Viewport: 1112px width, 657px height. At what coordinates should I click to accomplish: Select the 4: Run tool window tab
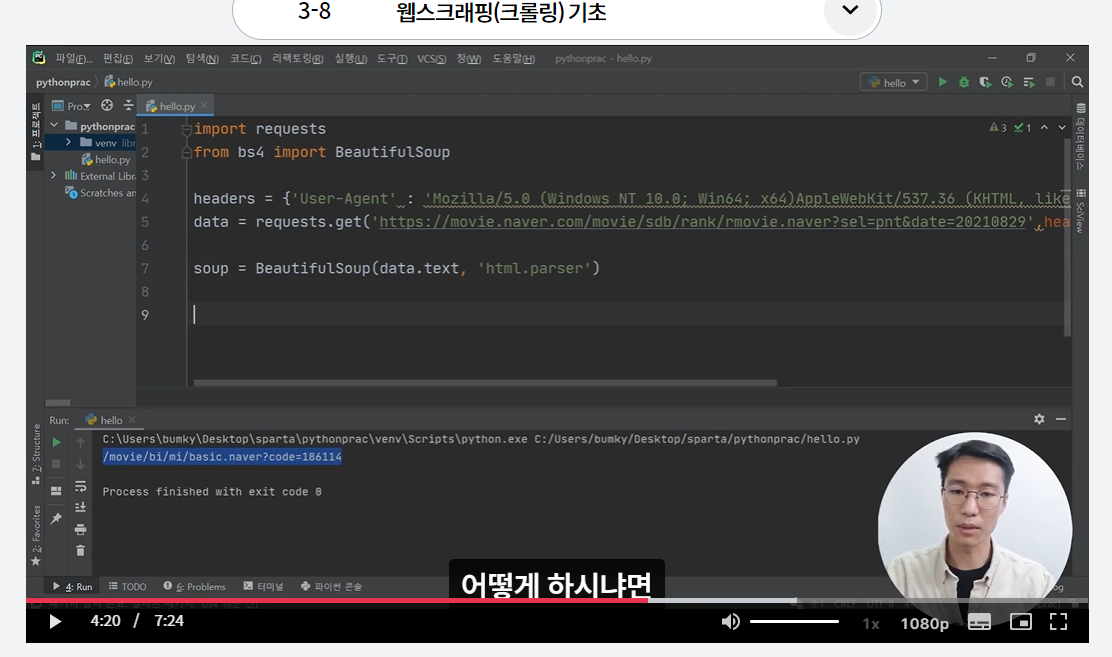tap(72, 587)
